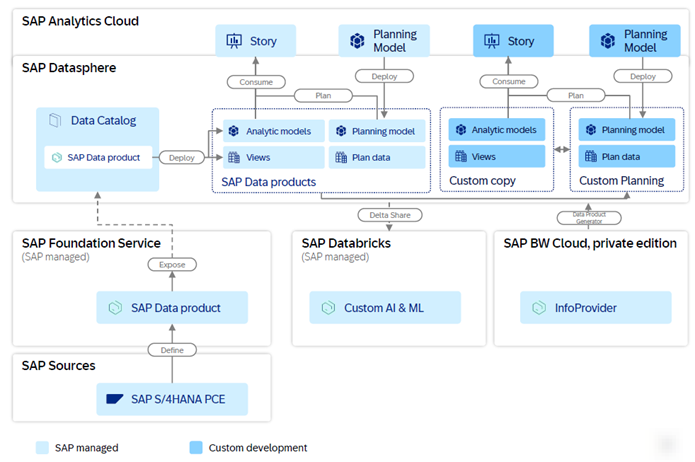Select SAP Data product box in Foundation Service
Screen dimensions: 695x462
tap(172, 308)
